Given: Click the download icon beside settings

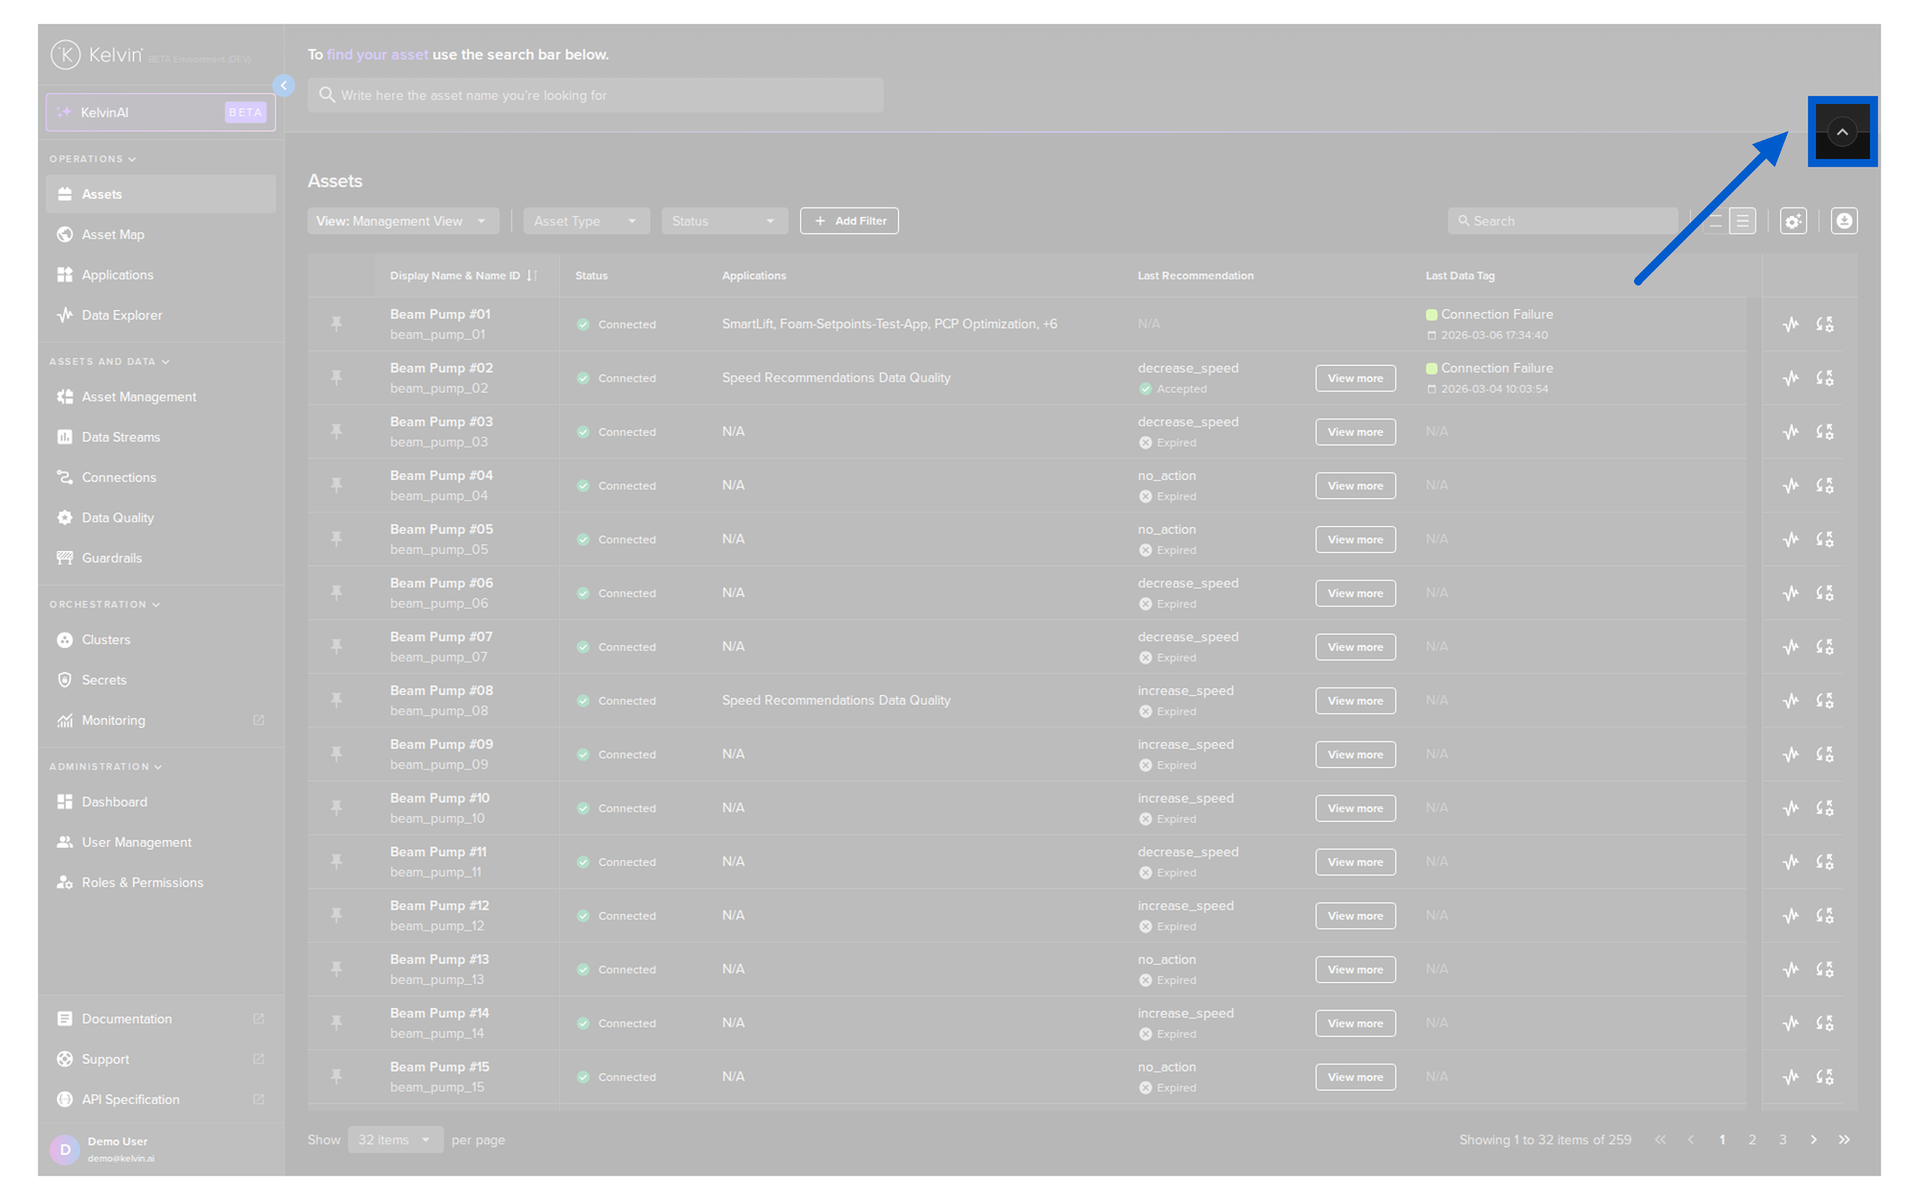Looking at the screenshot, I should coord(1844,221).
